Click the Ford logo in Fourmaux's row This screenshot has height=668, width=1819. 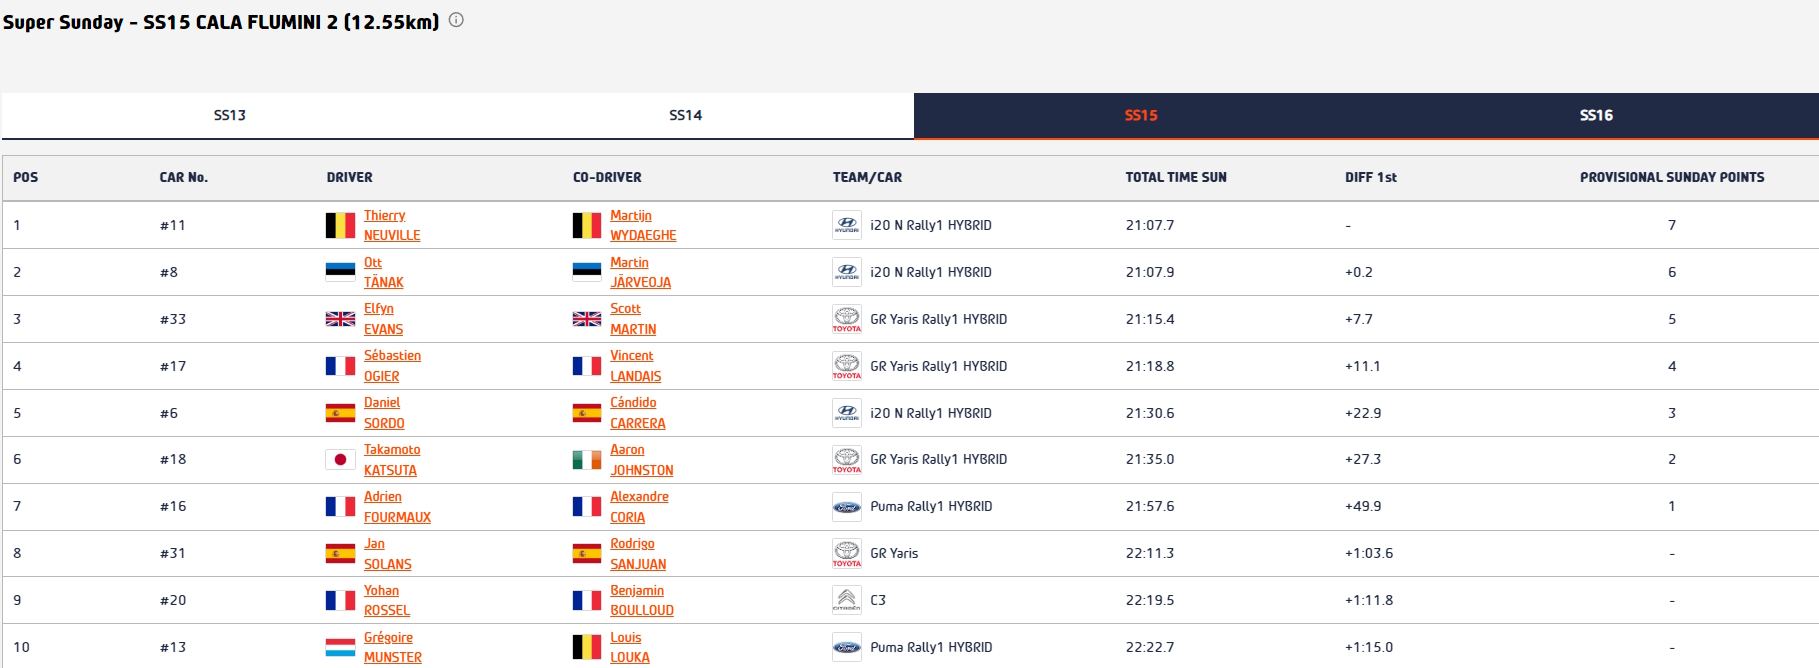tap(846, 507)
